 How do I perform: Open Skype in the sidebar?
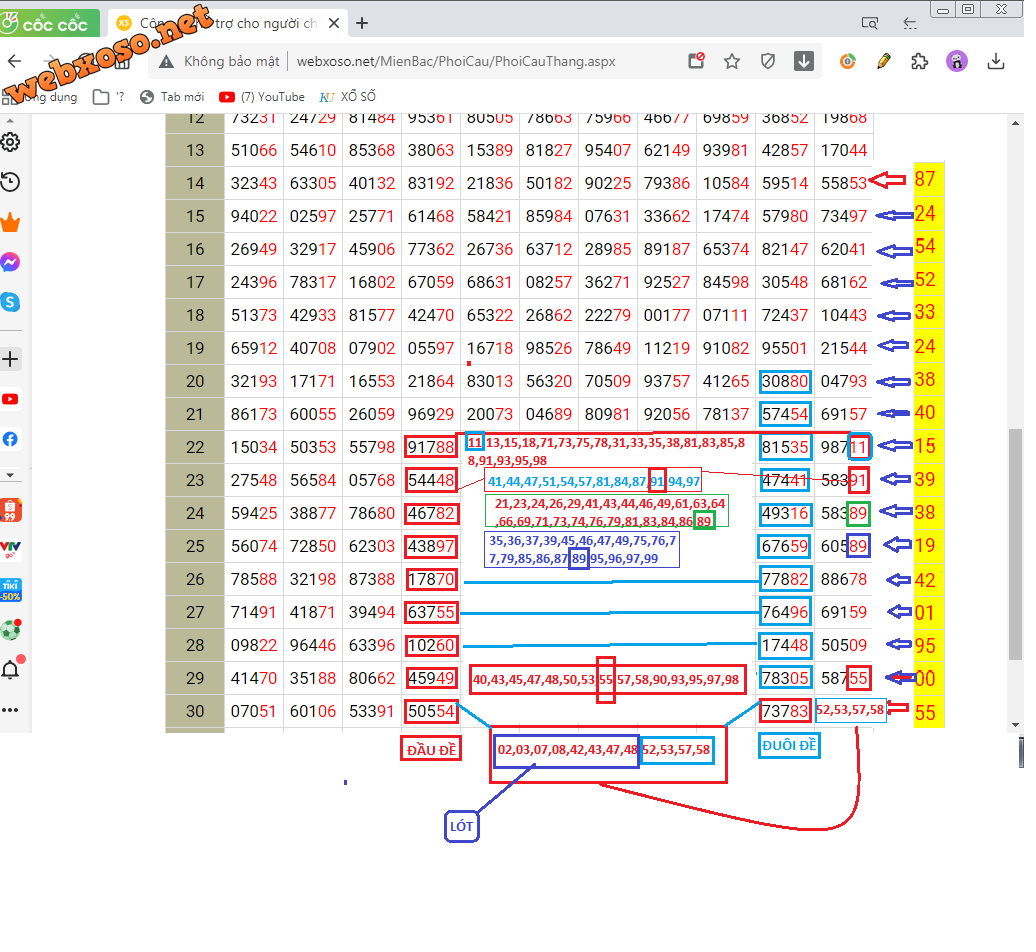point(10,303)
